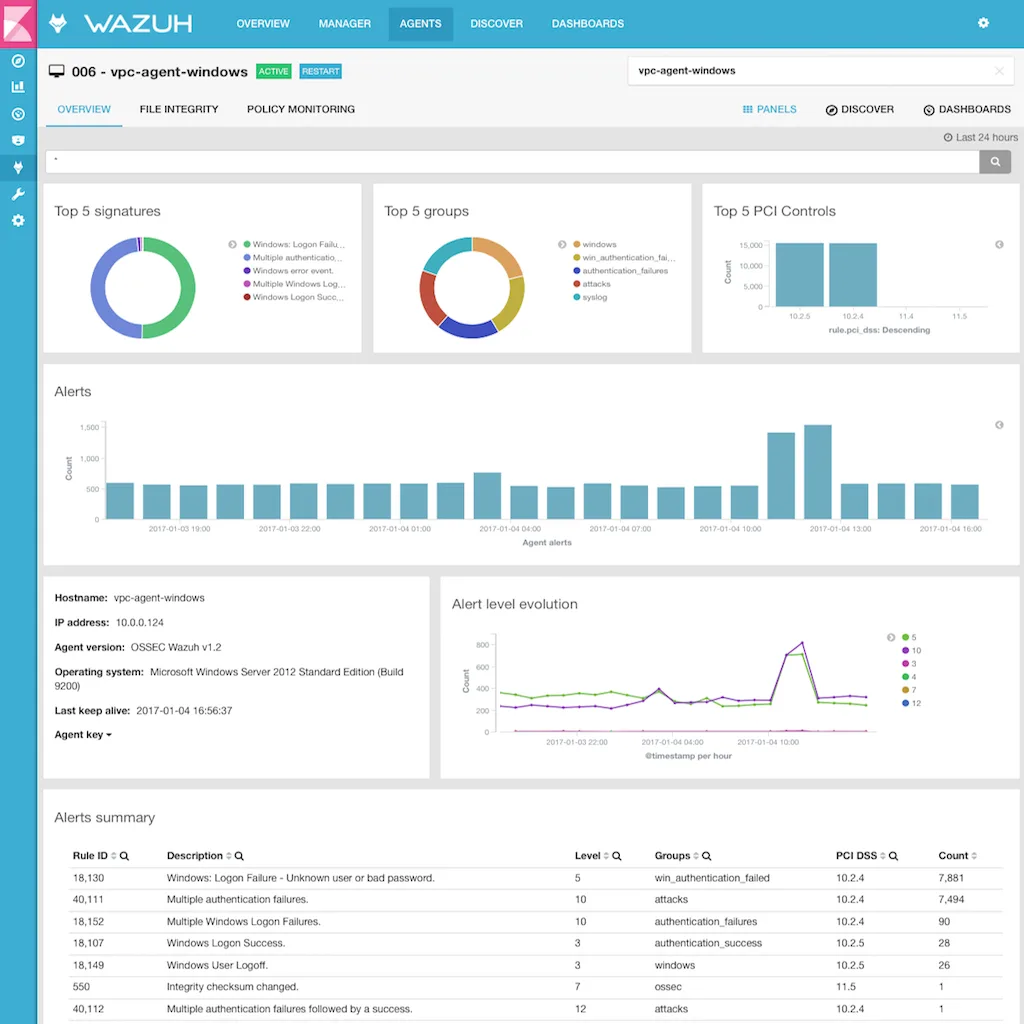Open Discover compass icon in sidebar

click(18, 61)
